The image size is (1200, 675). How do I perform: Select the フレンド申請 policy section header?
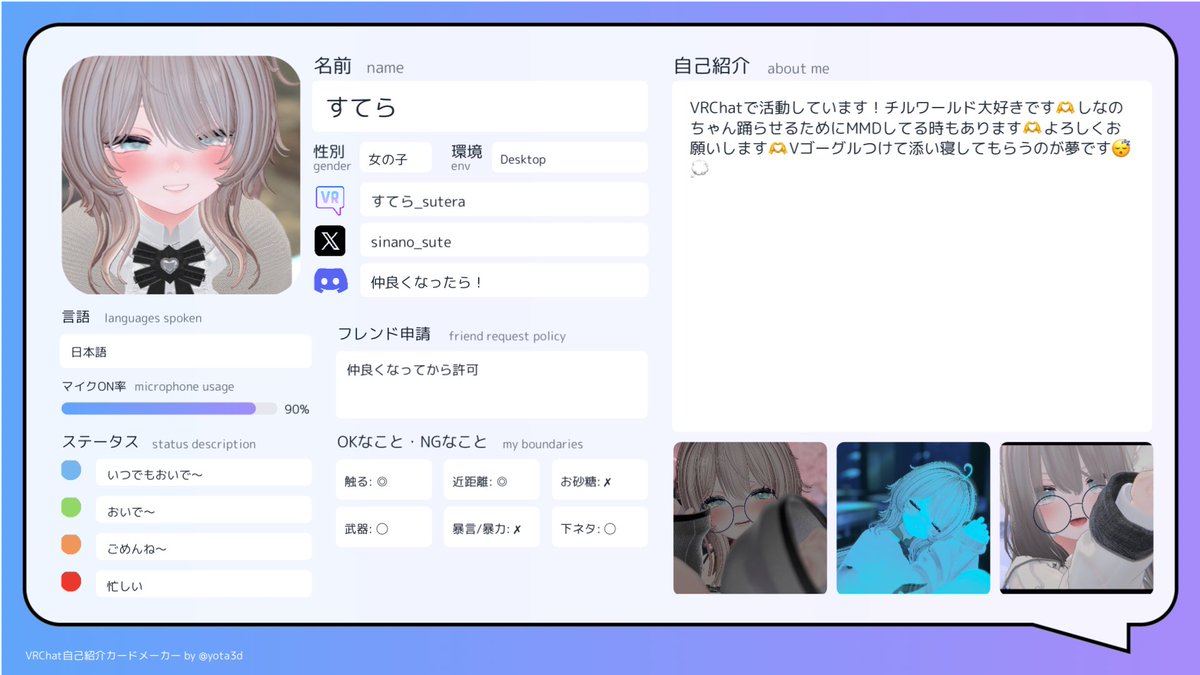(385, 336)
